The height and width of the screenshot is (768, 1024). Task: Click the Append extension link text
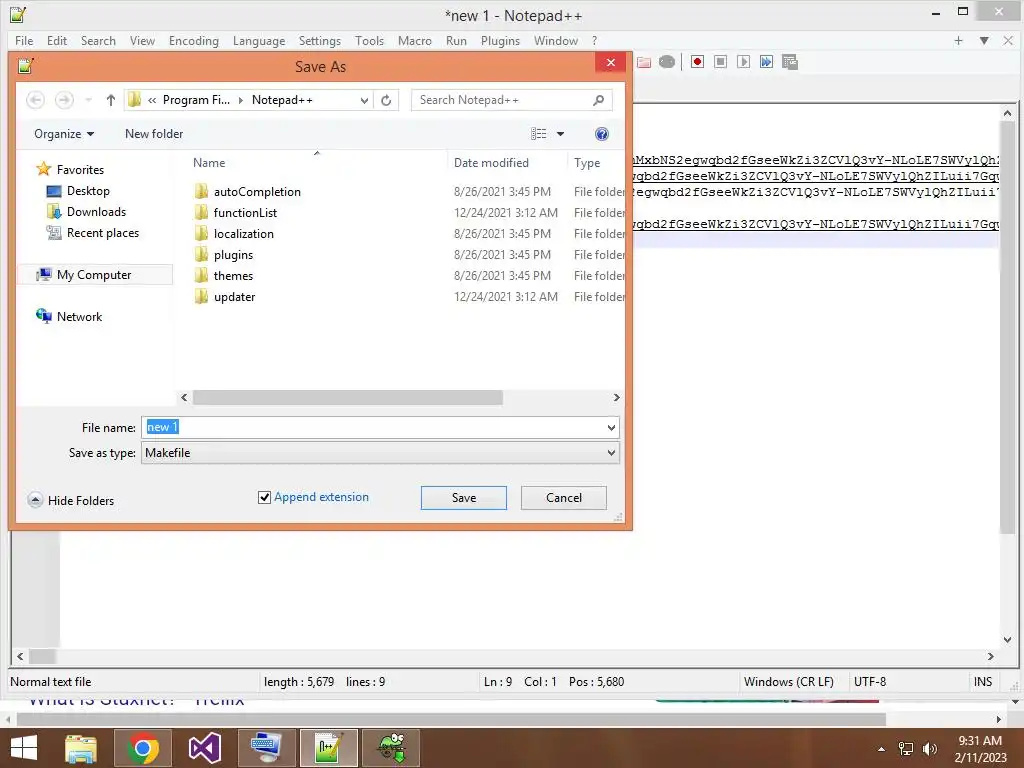(321, 497)
